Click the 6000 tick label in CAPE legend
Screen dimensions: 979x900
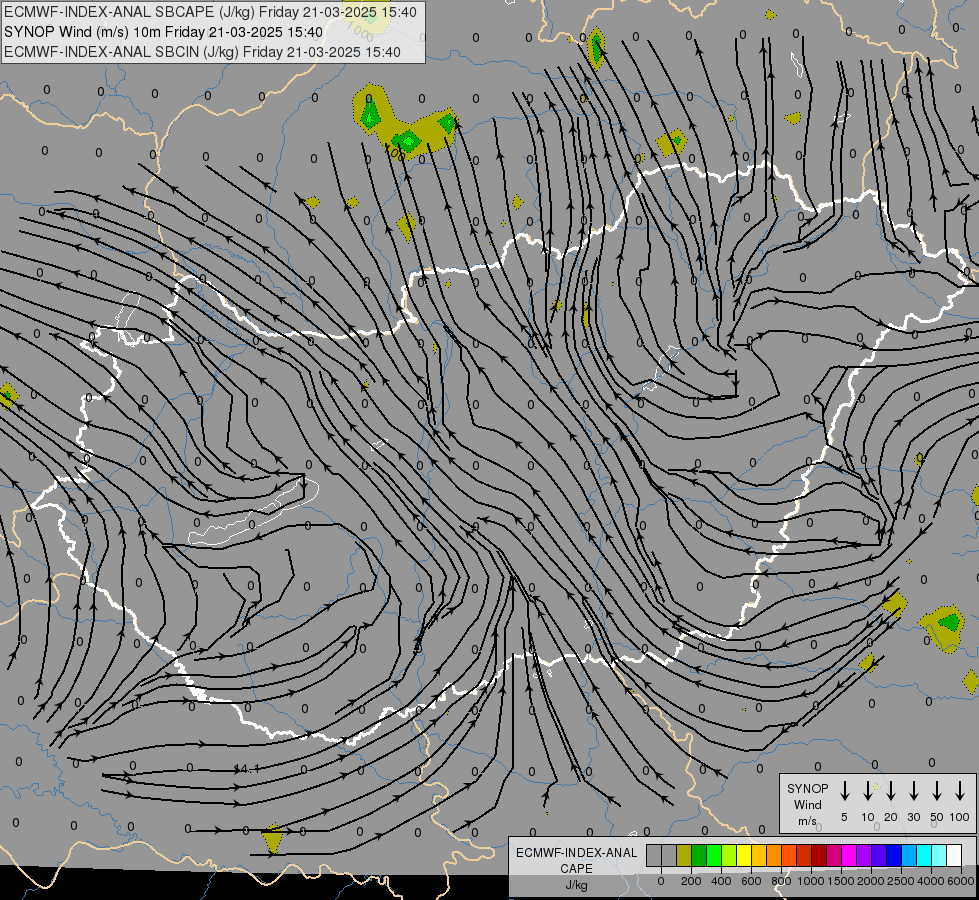961,881
